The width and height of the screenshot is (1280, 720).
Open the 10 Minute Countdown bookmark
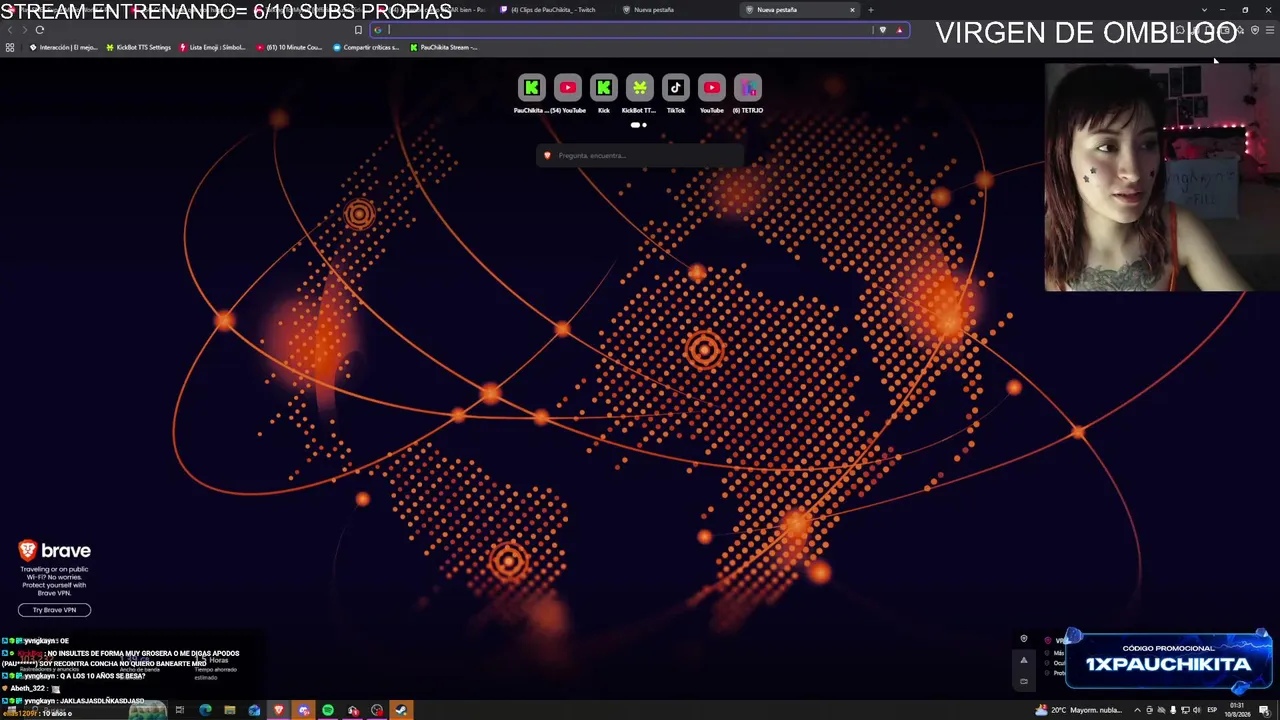tap(289, 47)
